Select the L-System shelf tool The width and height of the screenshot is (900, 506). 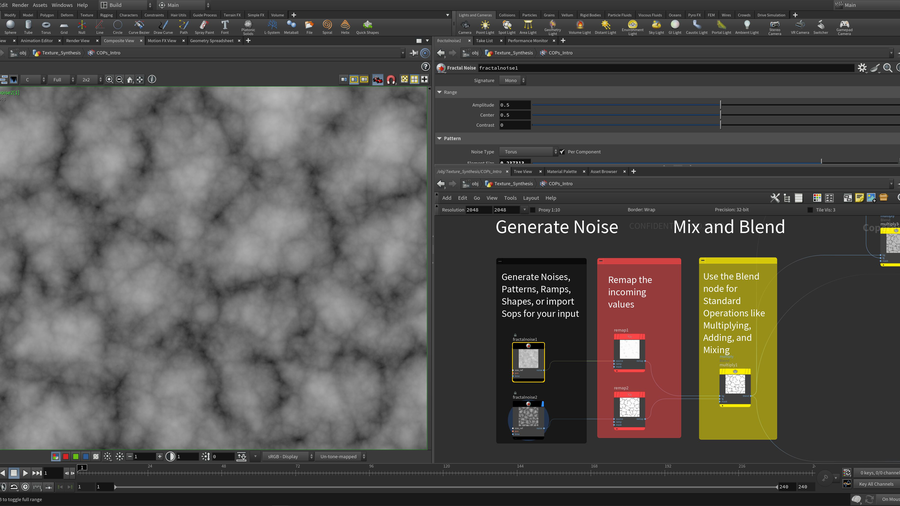point(272,27)
